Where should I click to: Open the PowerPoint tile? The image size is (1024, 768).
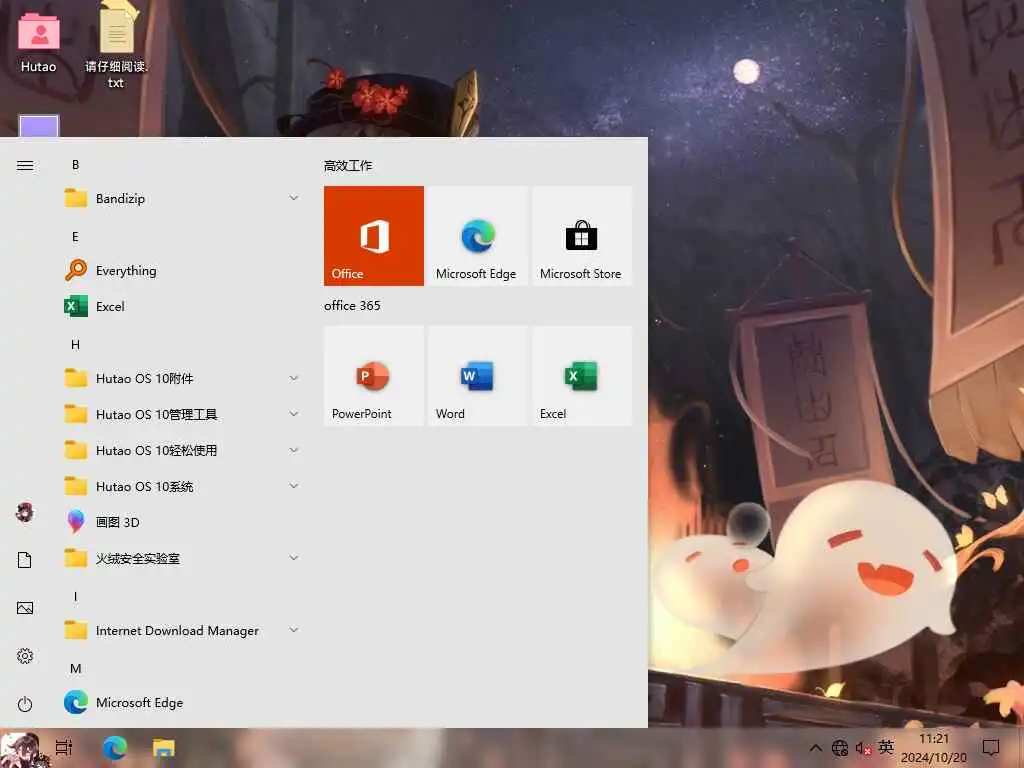tap(374, 376)
